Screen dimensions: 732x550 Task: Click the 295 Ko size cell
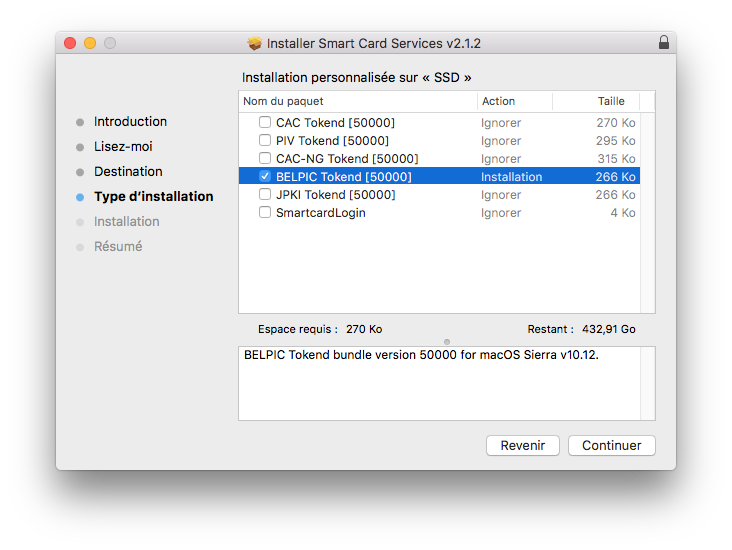pos(616,141)
